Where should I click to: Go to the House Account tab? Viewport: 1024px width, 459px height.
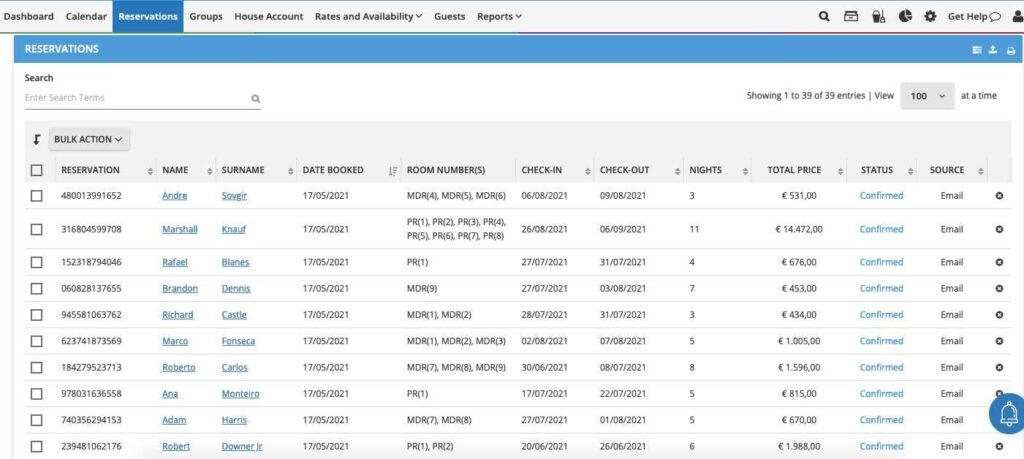coord(268,16)
